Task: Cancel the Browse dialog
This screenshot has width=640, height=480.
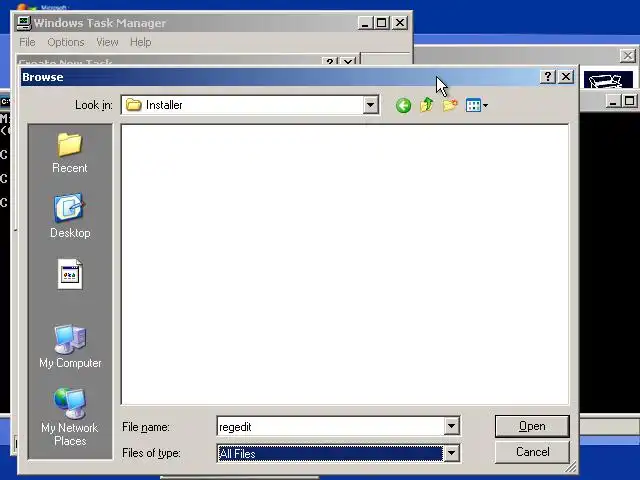Action: coord(532,452)
